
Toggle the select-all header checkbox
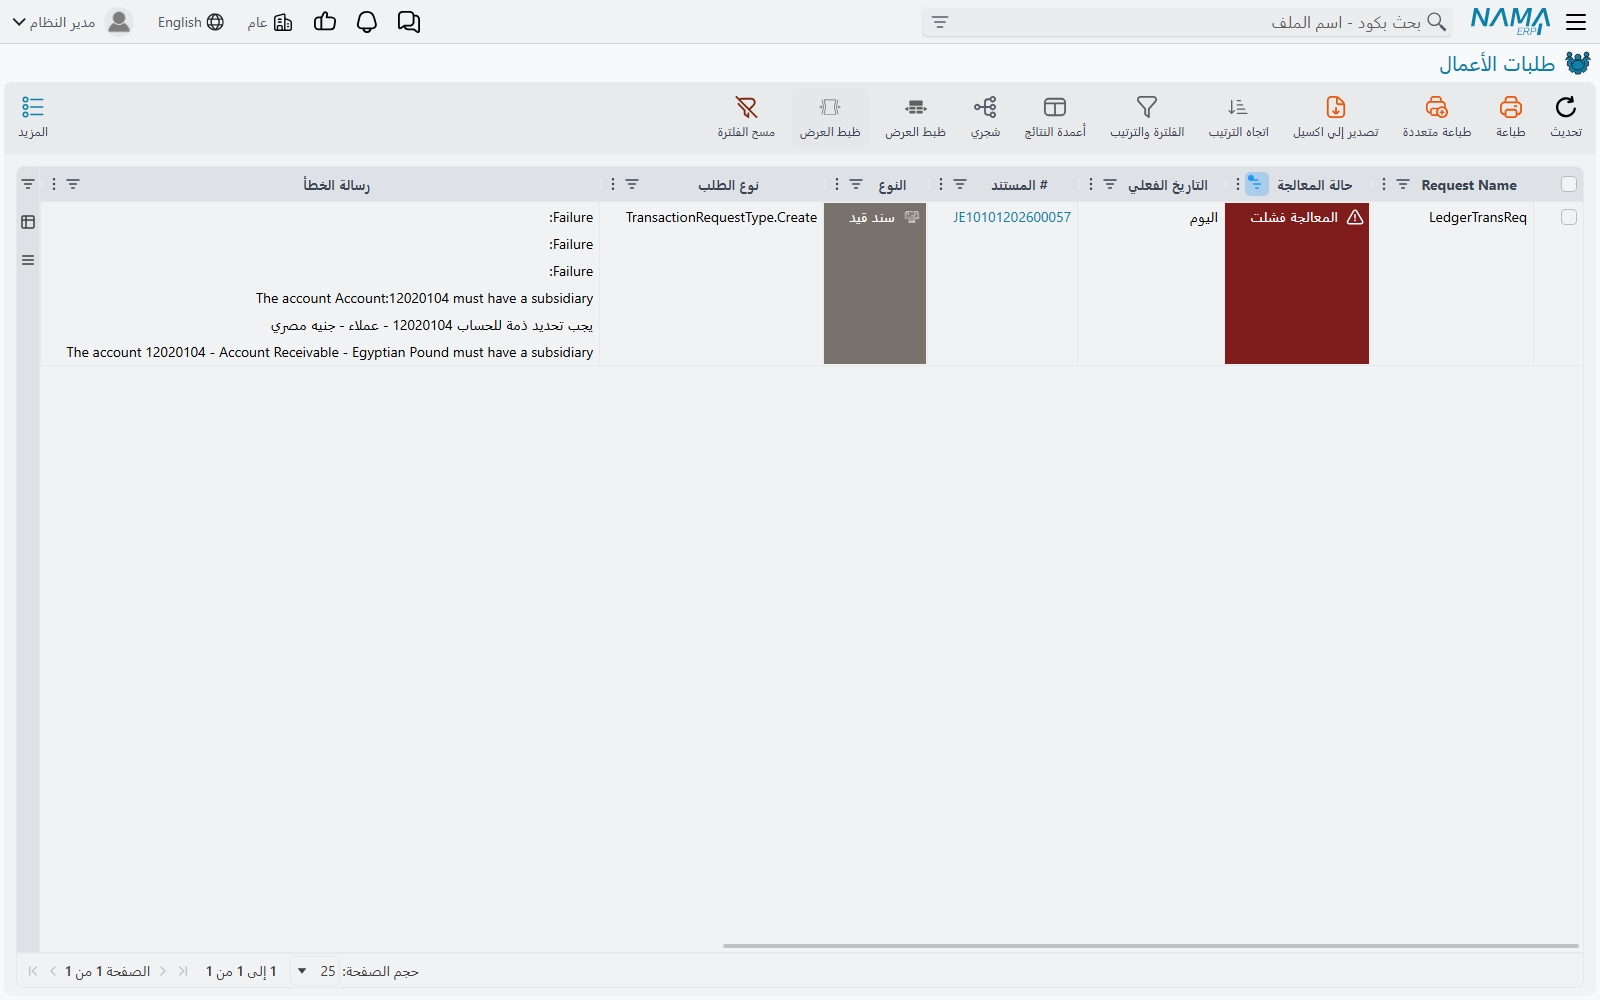click(x=1569, y=184)
